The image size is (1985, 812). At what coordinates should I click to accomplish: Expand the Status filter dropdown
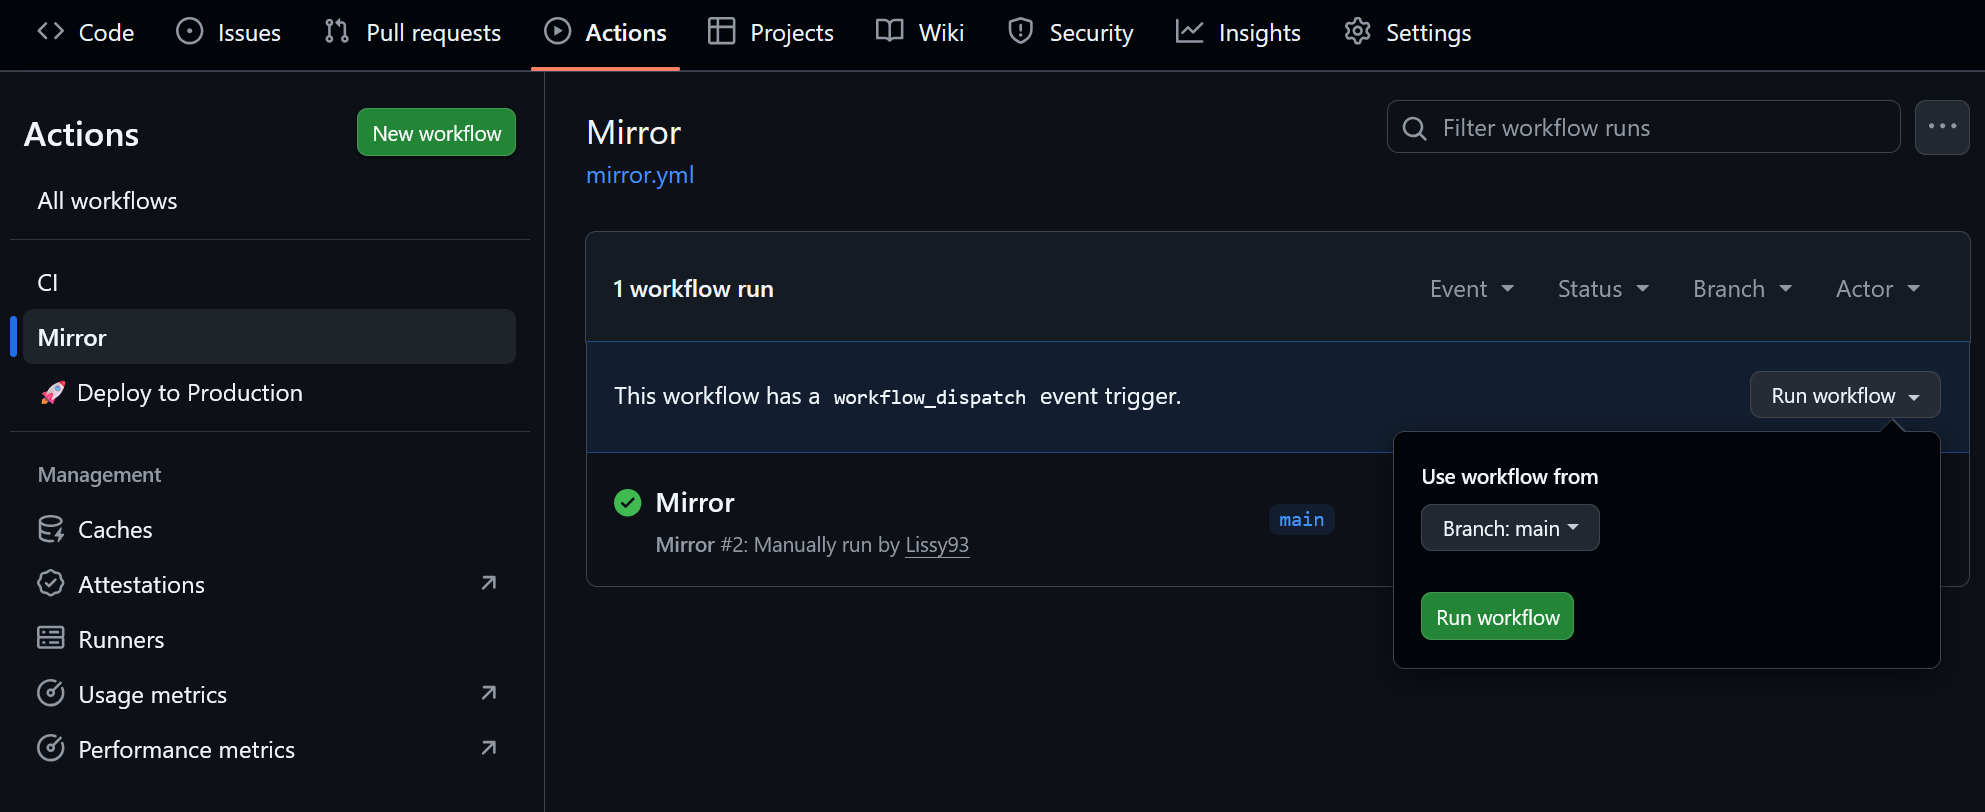(1602, 289)
